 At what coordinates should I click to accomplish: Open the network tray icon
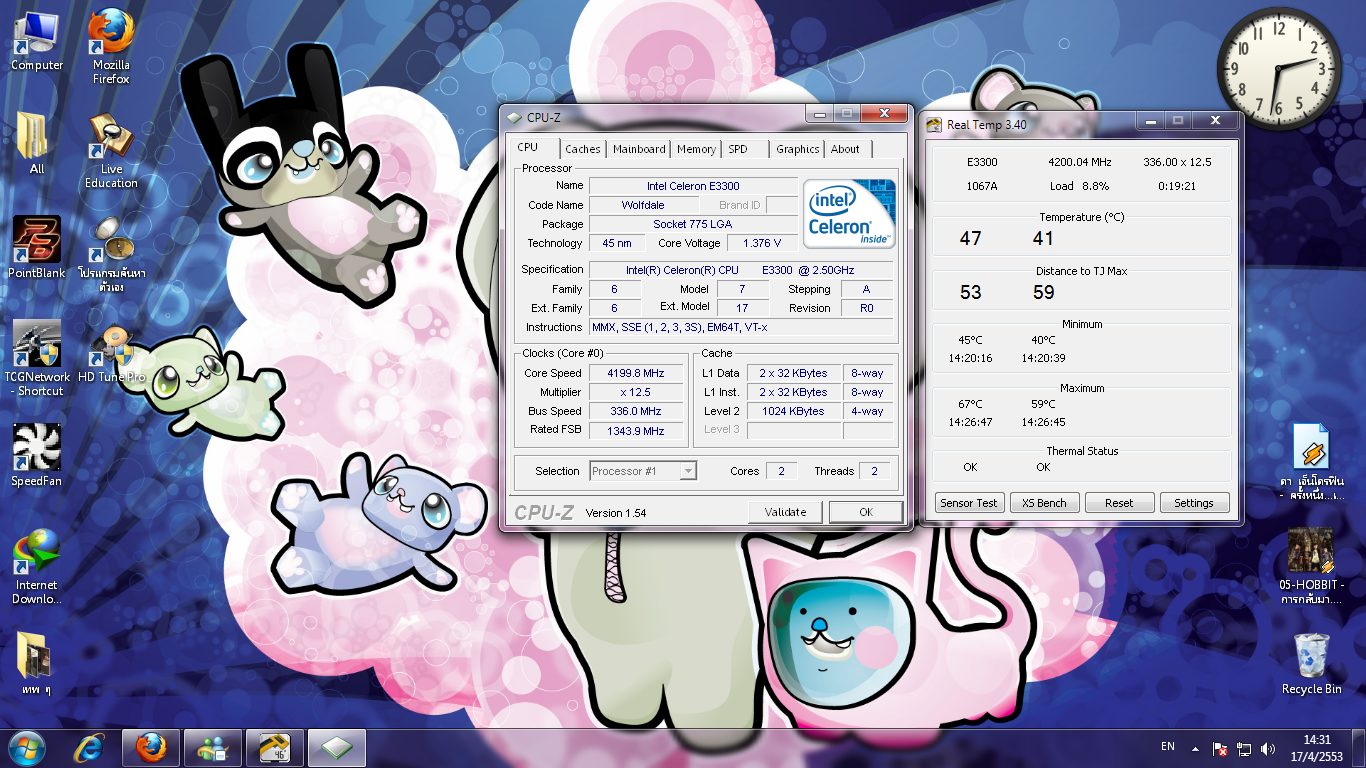tap(1244, 749)
